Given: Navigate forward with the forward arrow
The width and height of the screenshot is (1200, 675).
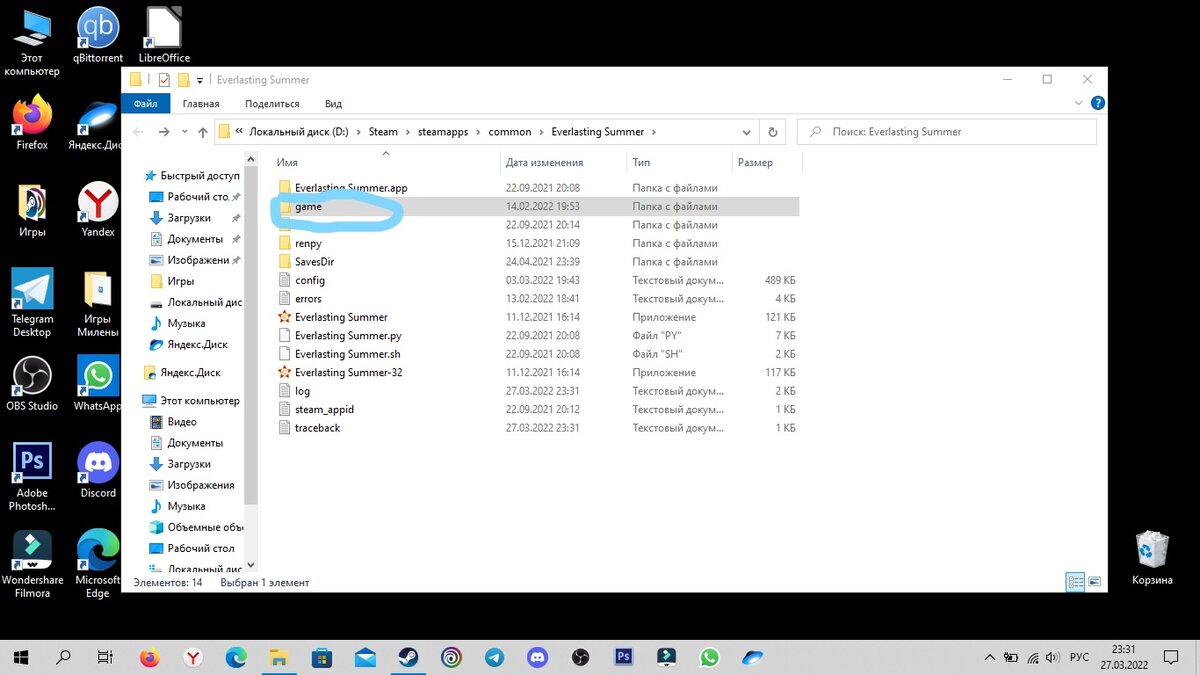Looking at the screenshot, I should pyautogui.click(x=163, y=132).
